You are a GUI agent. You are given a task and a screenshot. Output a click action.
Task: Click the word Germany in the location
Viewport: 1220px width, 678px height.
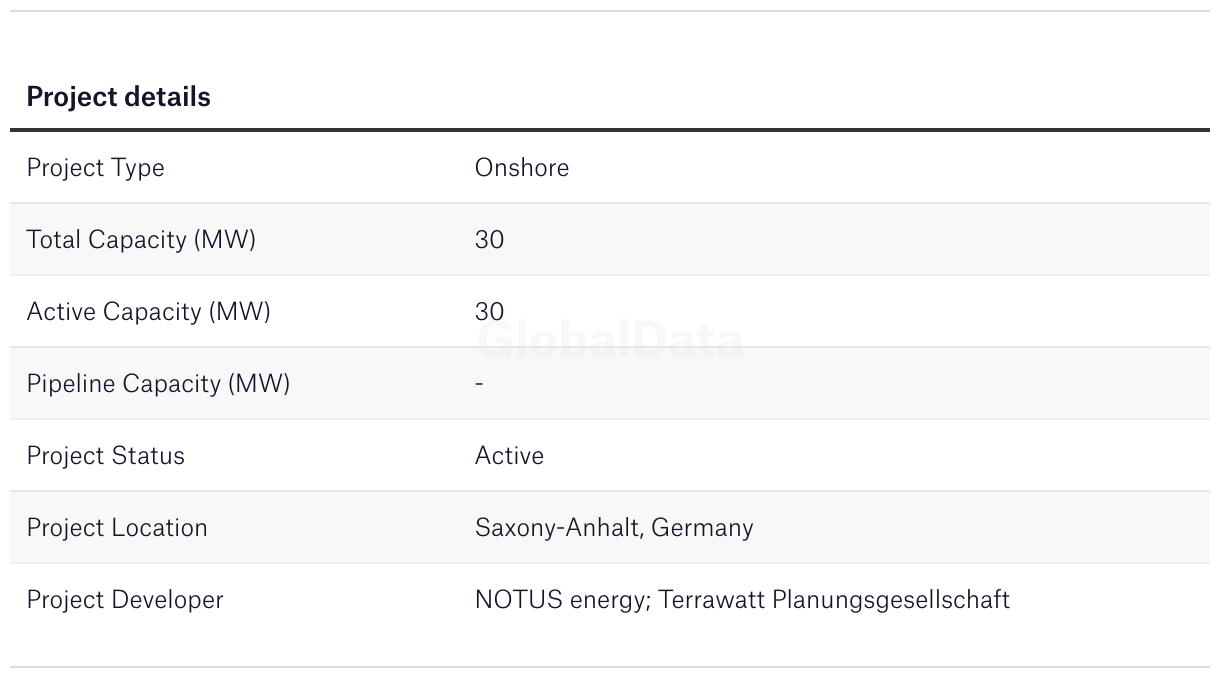[x=702, y=527]
